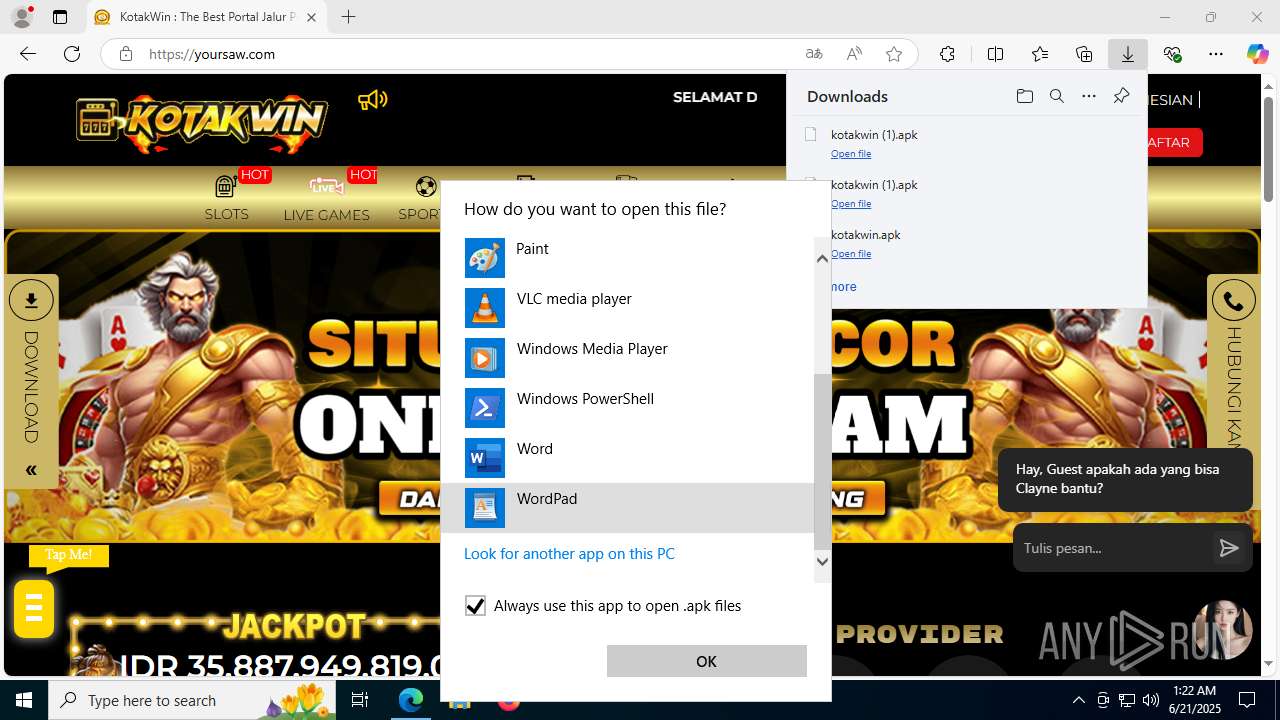Toggle the Downloads toolbar button

1128,54
